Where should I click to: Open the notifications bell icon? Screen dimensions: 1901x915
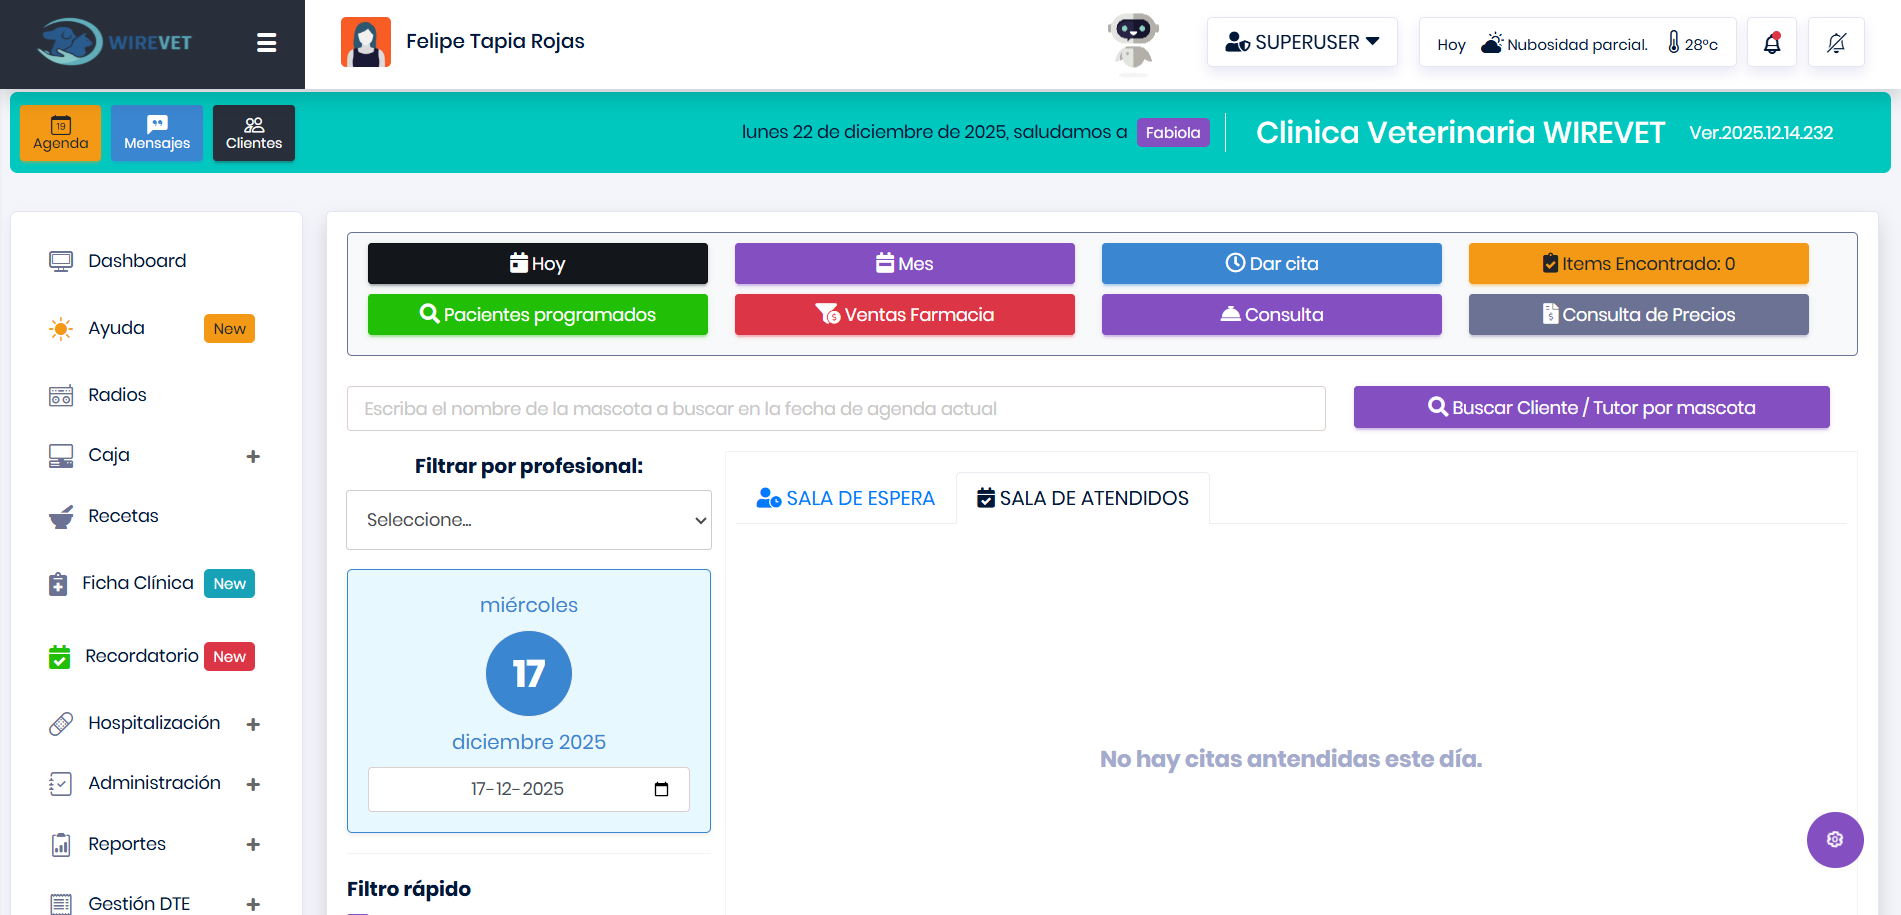pyautogui.click(x=1771, y=43)
